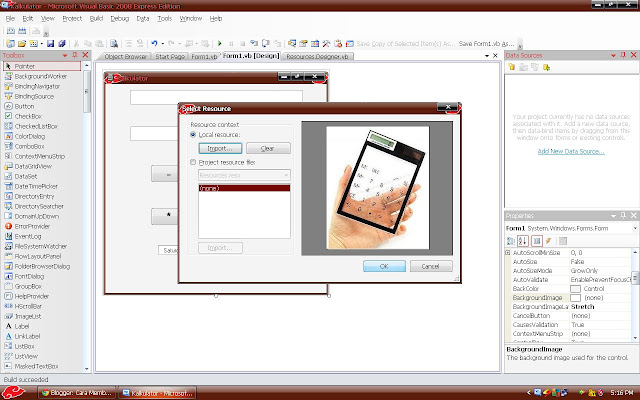Open the Properties window position dropdown arrow
The height and width of the screenshot is (400, 640).
[613, 216]
